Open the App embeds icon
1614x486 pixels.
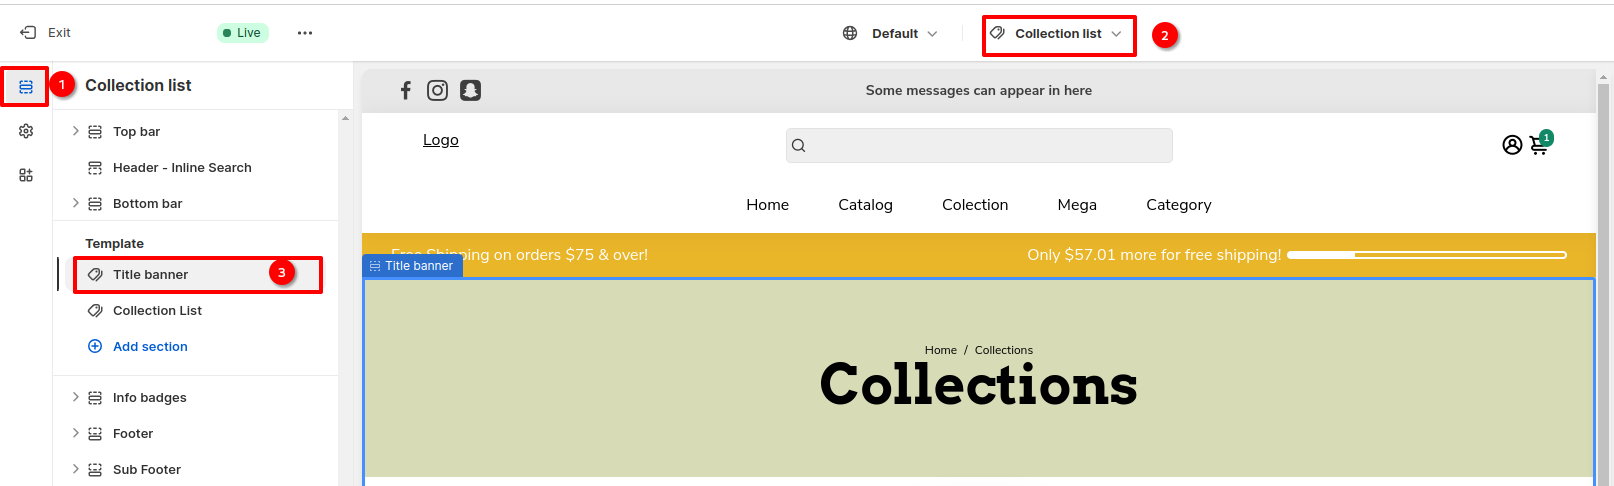pos(26,175)
